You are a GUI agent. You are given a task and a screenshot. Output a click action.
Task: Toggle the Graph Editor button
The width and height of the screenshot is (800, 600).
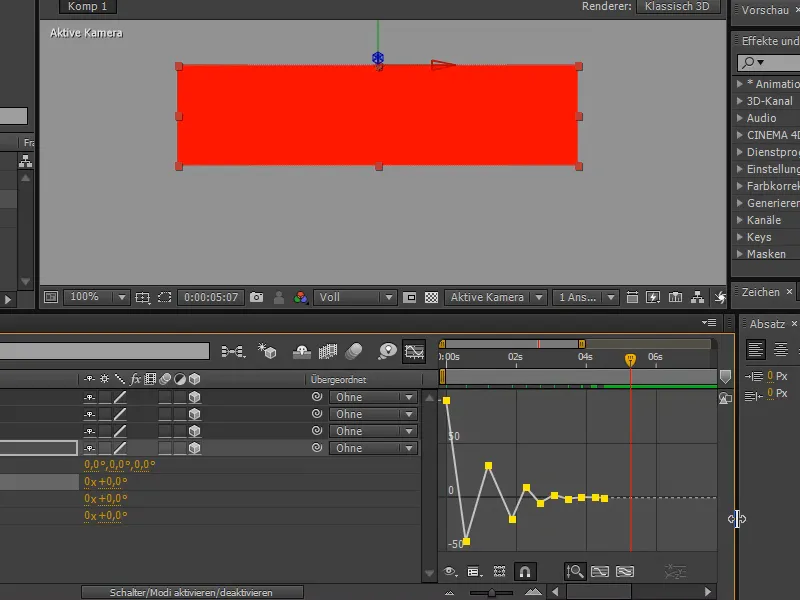coord(414,352)
